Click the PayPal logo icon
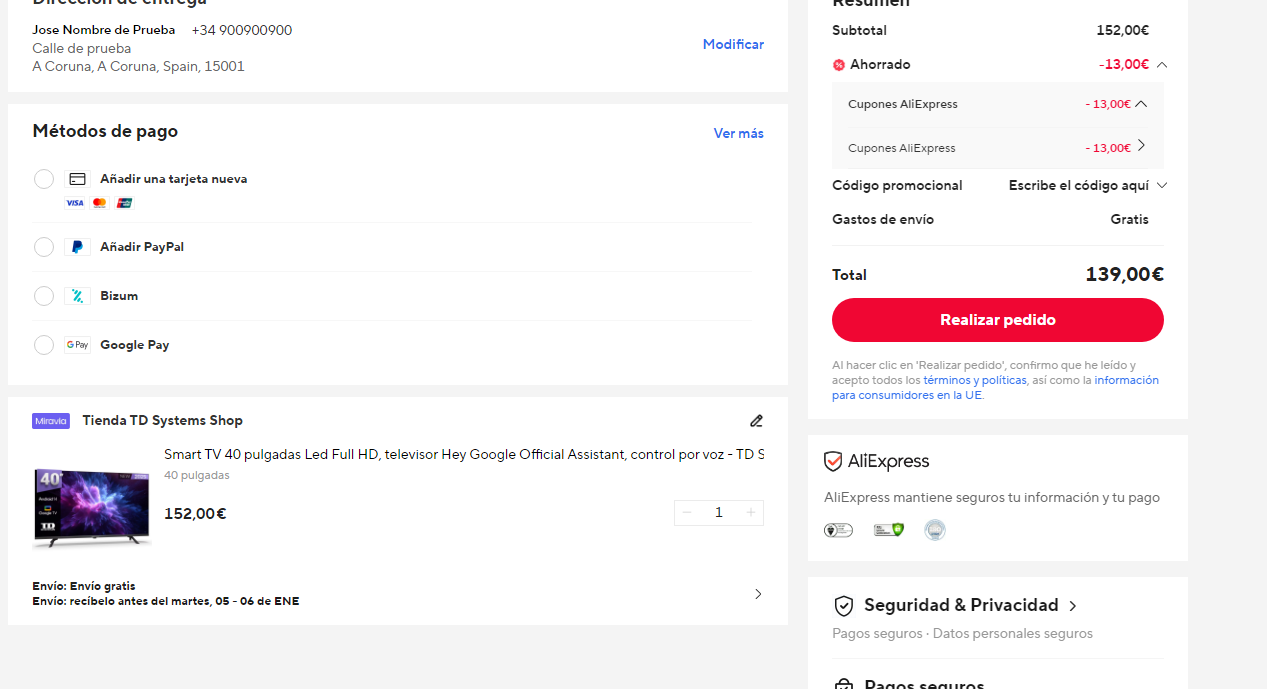 tap(77, 247)
